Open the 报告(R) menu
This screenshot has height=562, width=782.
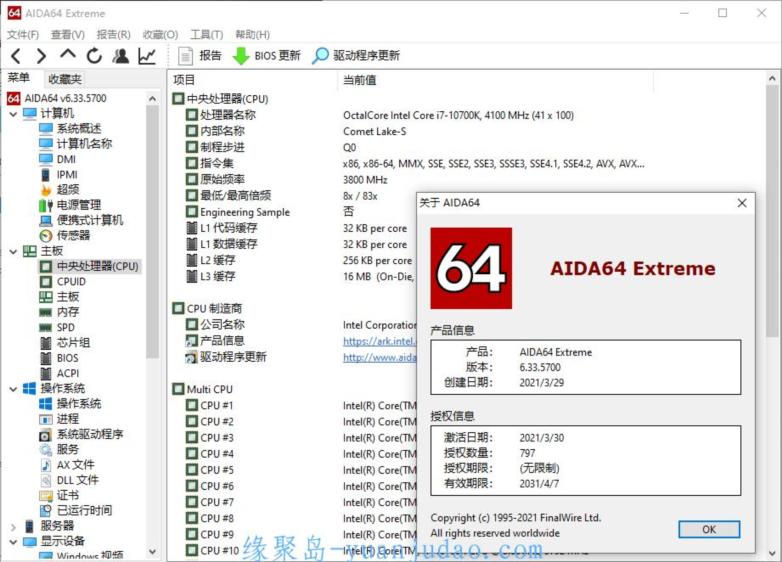click(113, 34)
